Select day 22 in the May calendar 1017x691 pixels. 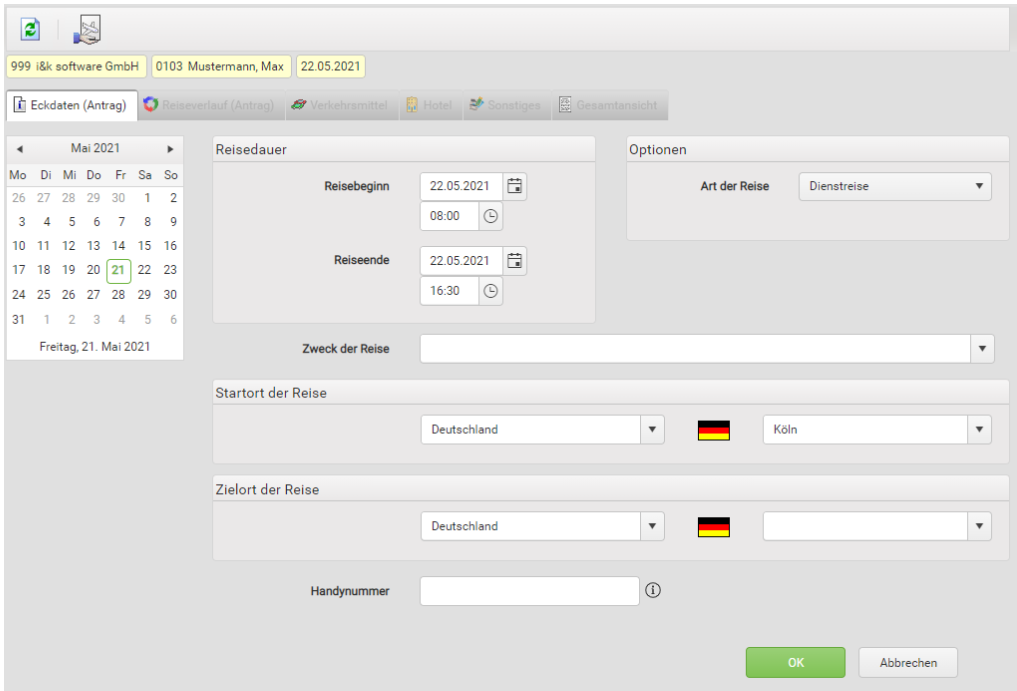point(144,270)
